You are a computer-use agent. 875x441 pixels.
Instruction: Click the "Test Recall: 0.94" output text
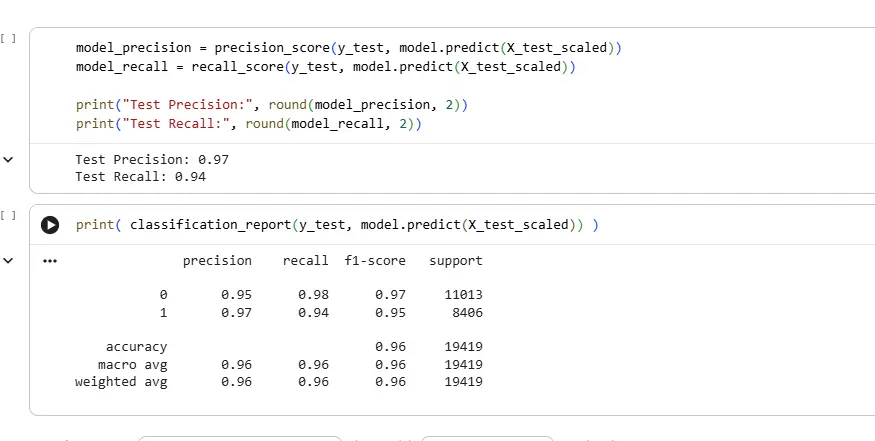(x=140, y=177)
